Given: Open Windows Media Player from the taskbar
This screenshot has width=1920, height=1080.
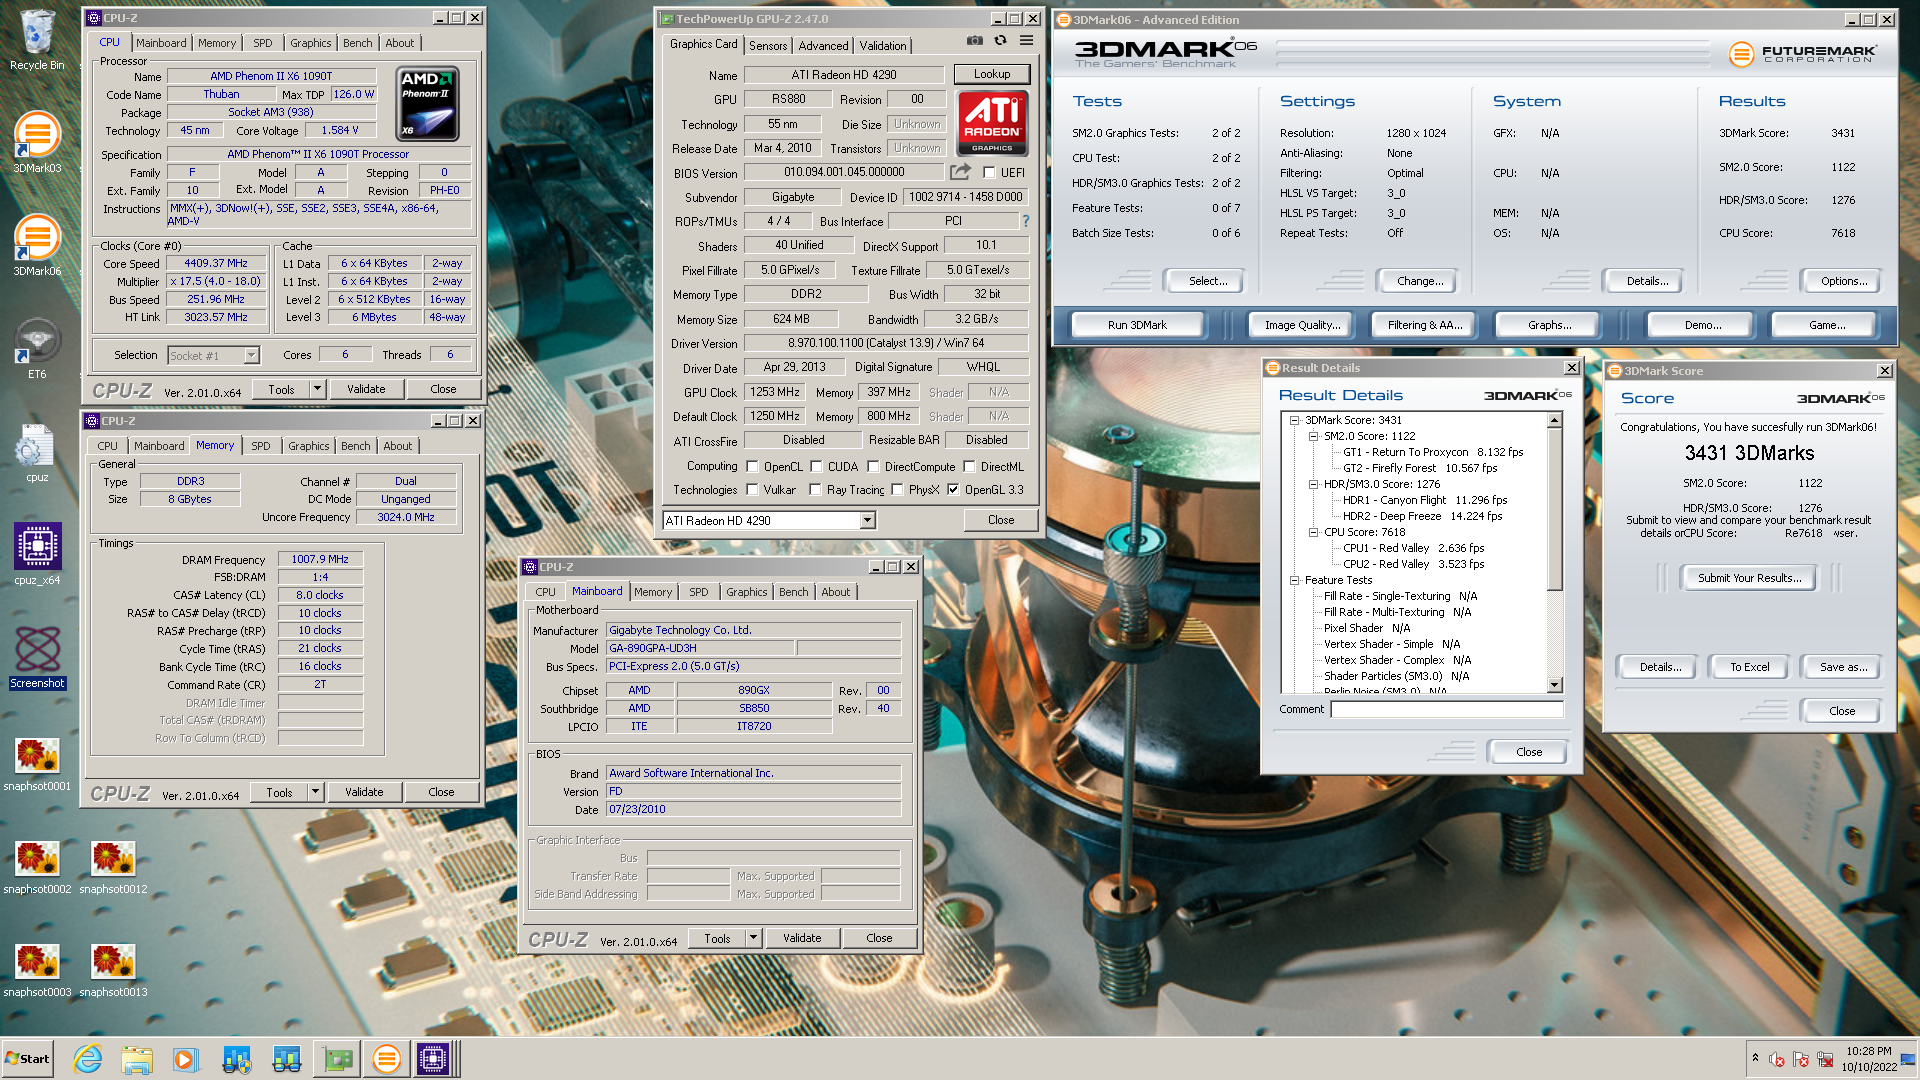Looking at the screenshot, I should coord(185,1059).
